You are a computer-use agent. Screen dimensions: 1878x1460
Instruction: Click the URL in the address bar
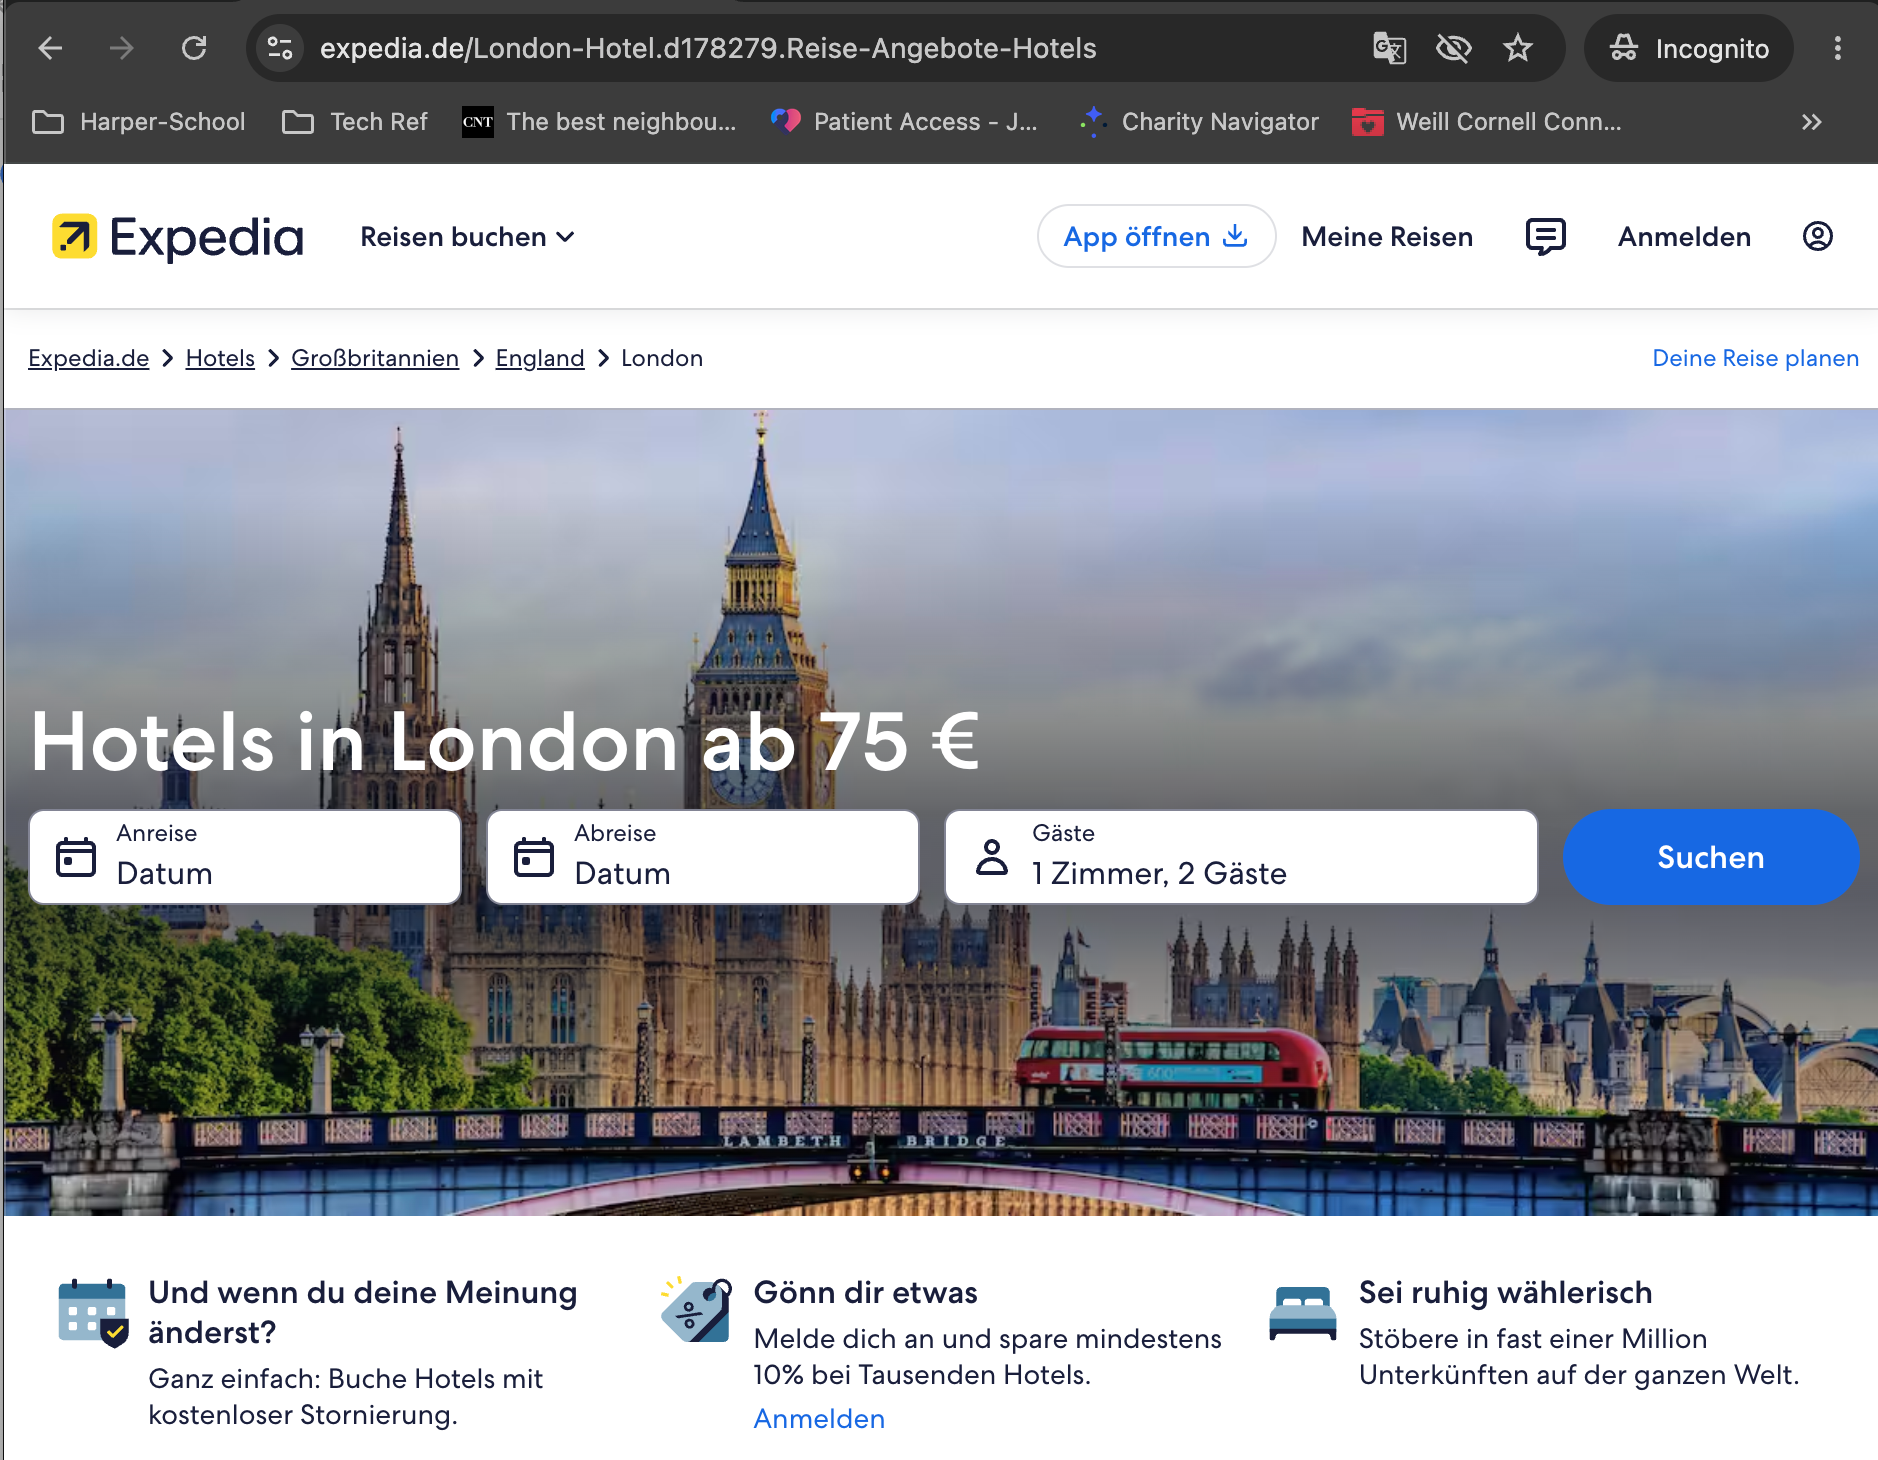(708, 48)
